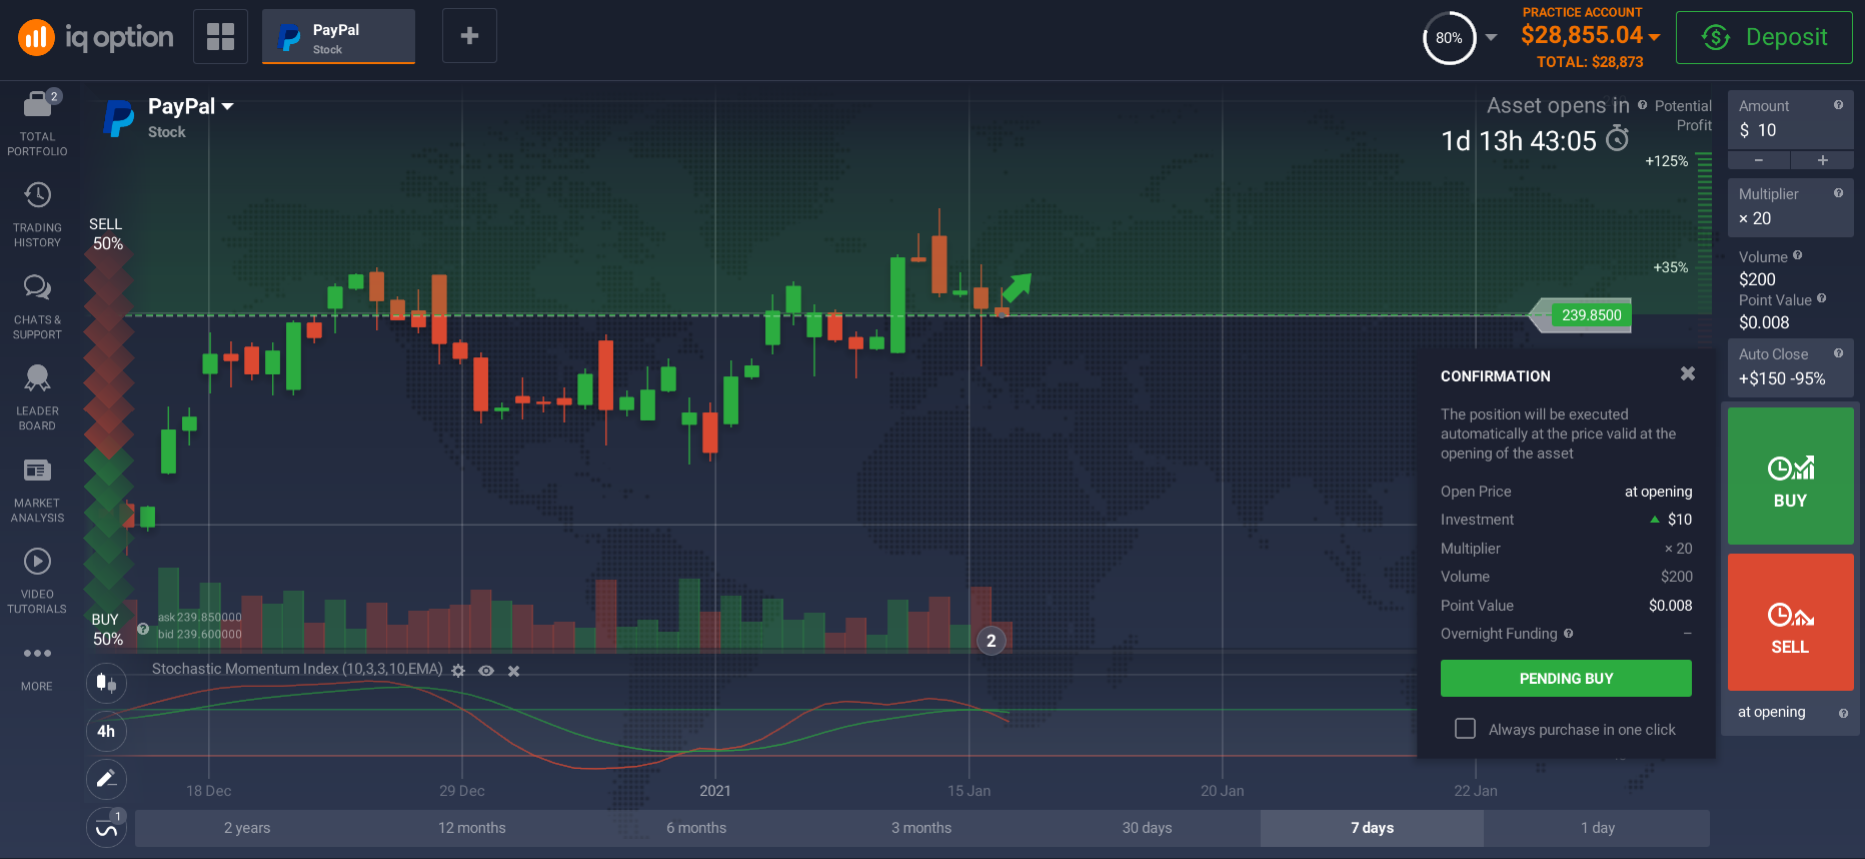The width and height of the screenshot is (1865, 859).
Task: Click the Point Value help icon
Action: [x=1821, y=298]
